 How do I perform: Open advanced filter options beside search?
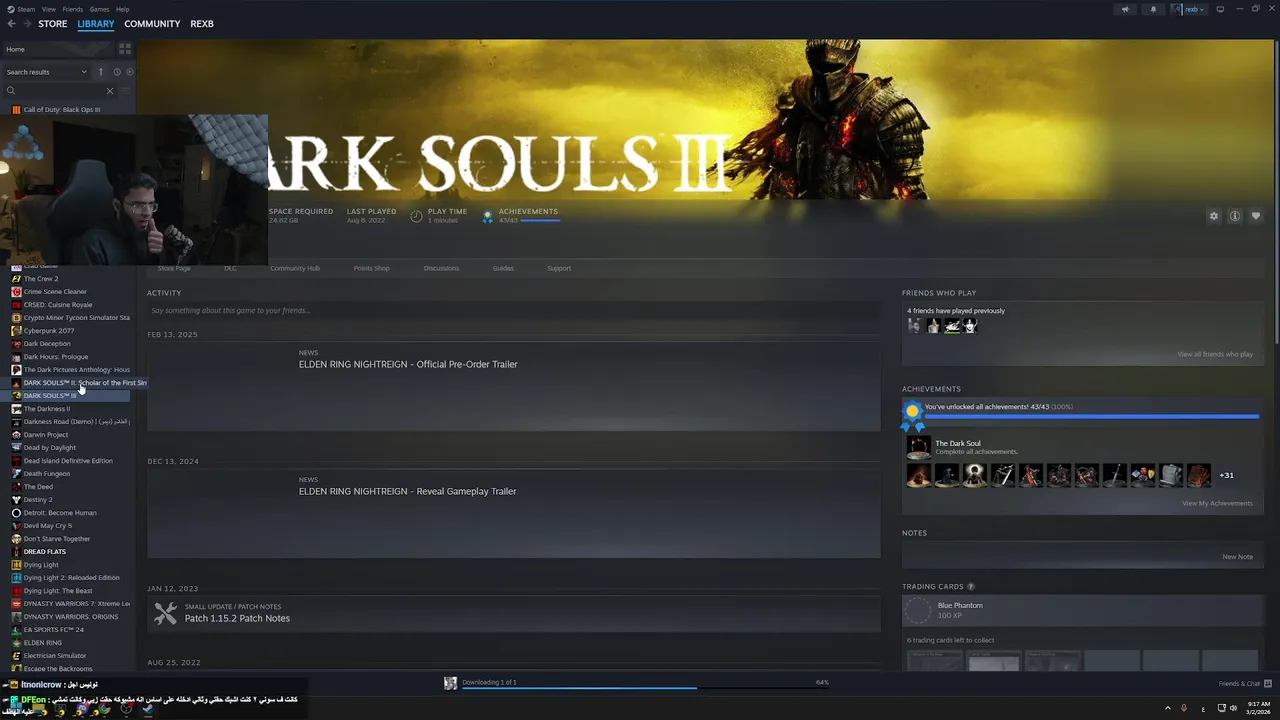pos(126,91)
